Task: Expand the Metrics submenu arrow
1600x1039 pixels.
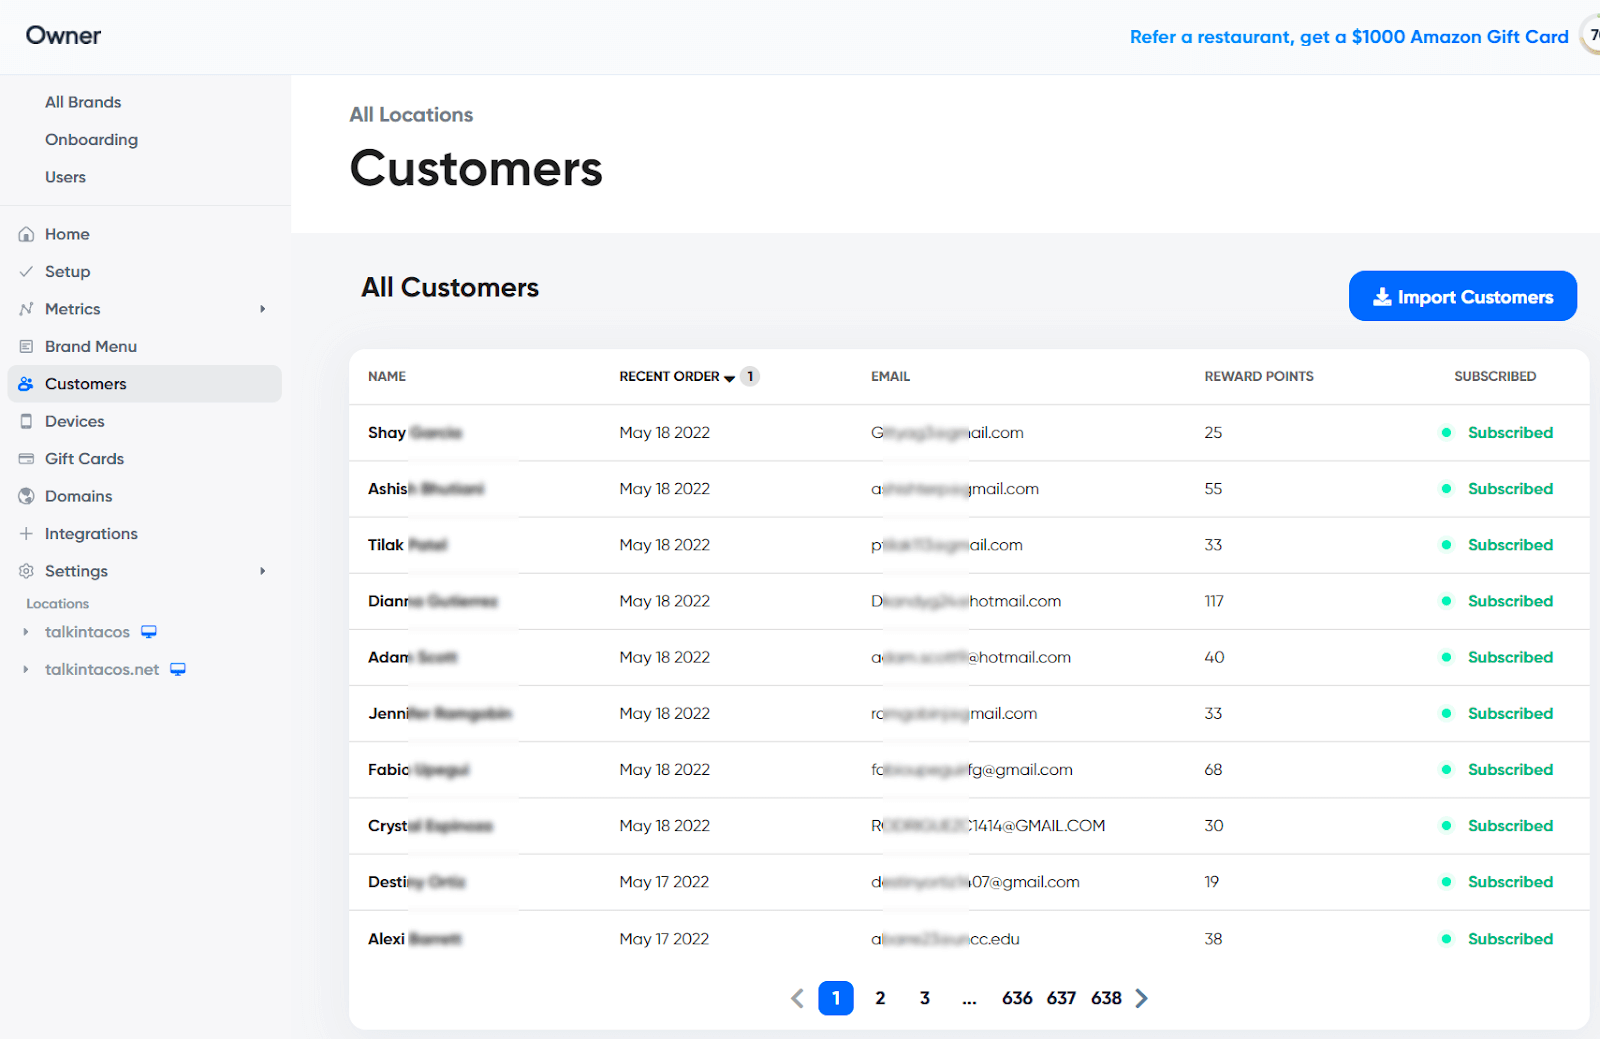Action: click(263, 309)
